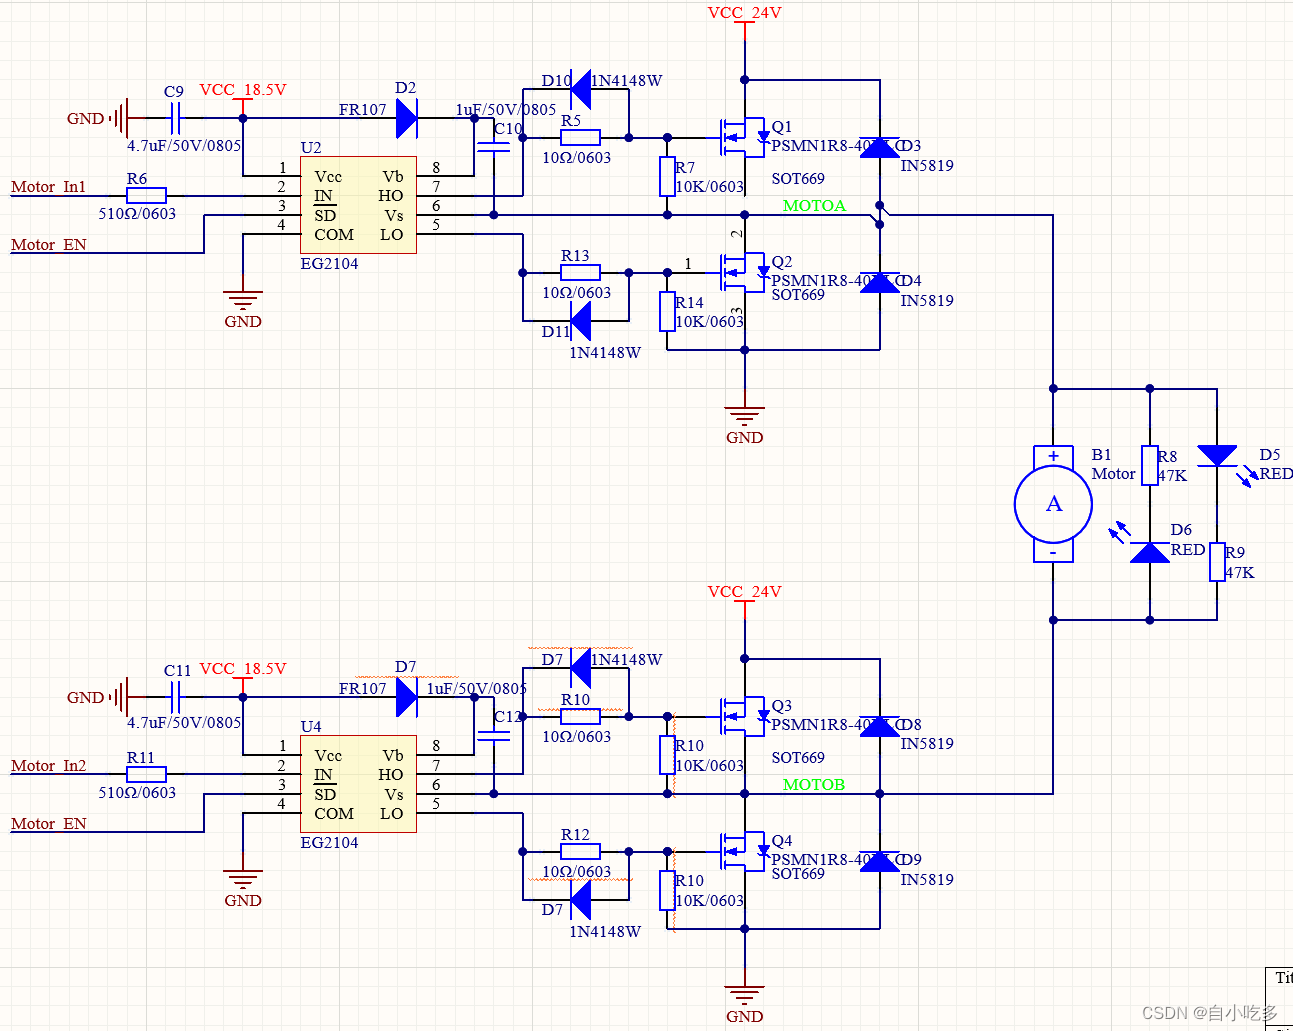Click the SOT669 text below Q3
The width and height of the screenshot is (1293, 1031).
pyautogui.click(x=798, y=758)
